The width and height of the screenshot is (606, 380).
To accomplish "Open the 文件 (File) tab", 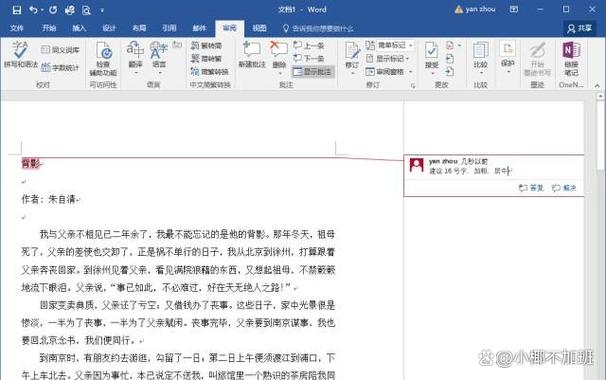I will (17, 28).
